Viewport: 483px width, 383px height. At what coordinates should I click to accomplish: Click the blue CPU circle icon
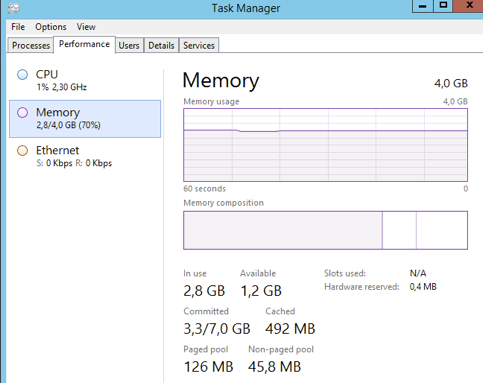click(x=22, y=74)
